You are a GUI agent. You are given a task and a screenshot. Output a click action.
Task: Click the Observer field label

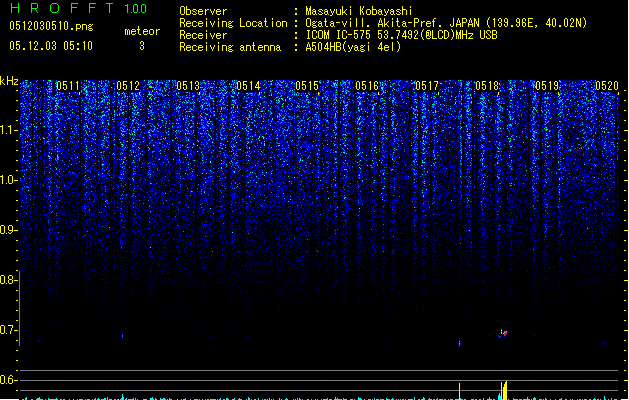point(203,11)
